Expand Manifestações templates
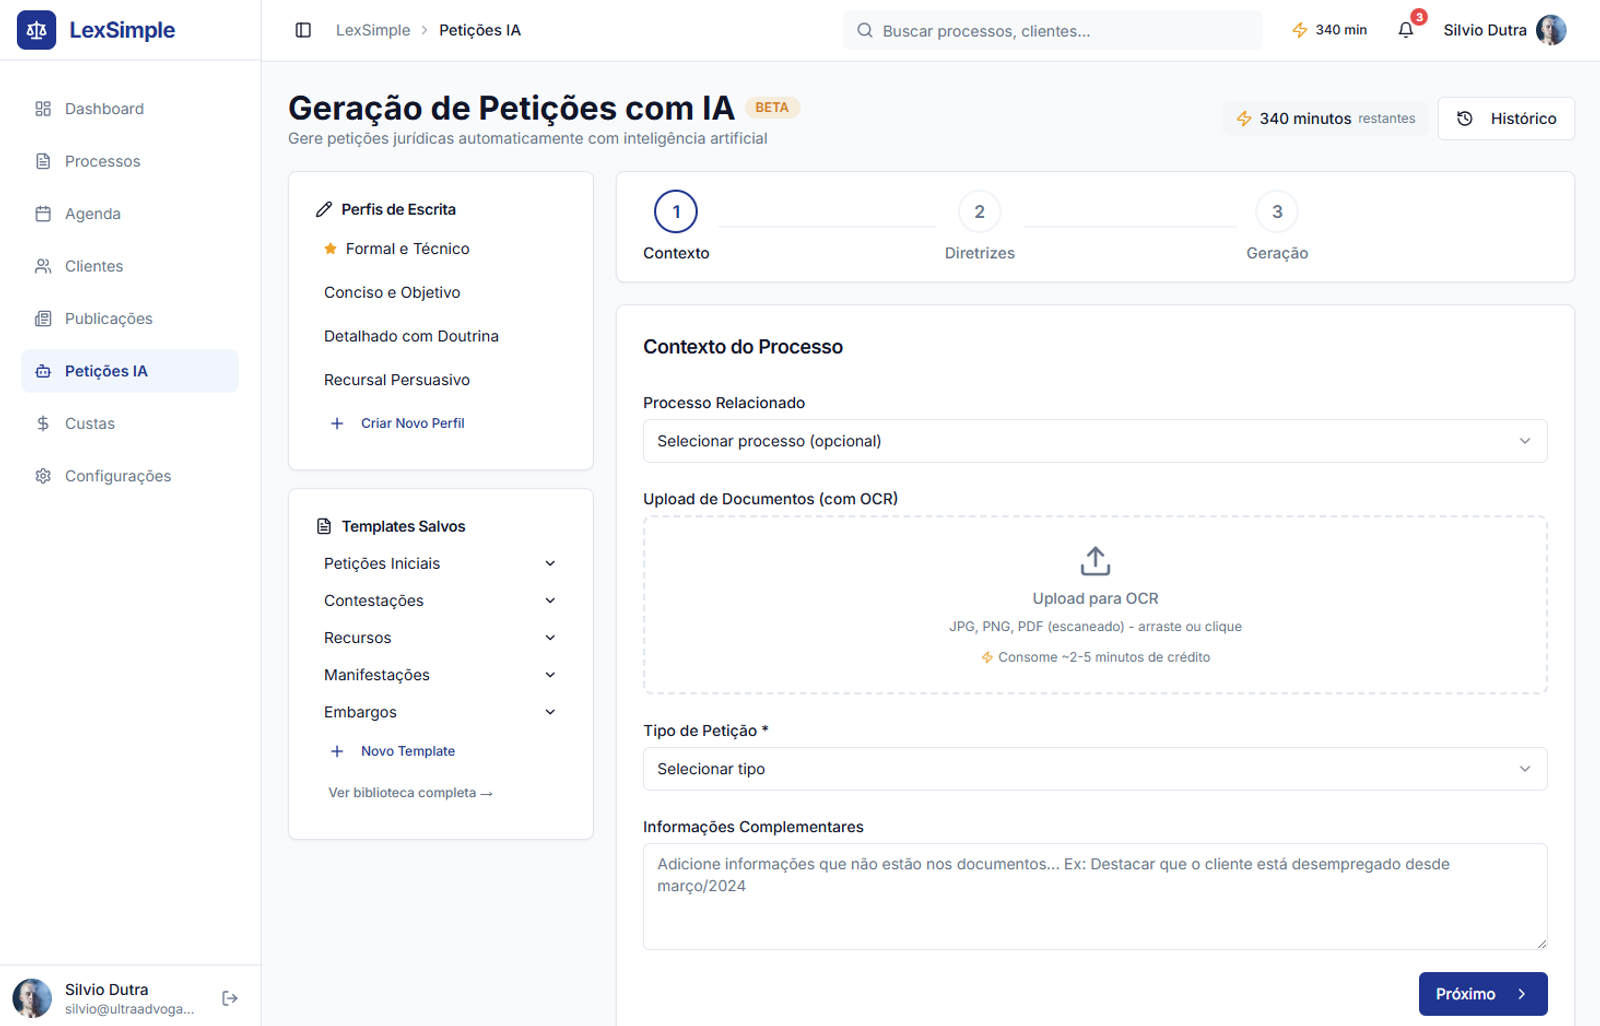 tap(440, 675)
